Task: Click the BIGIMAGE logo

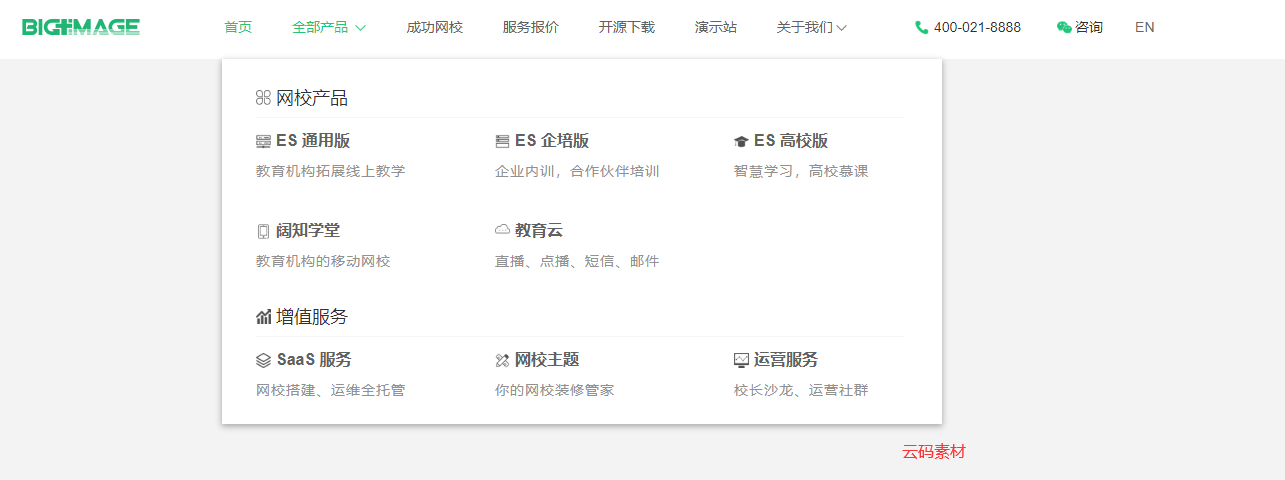Action: pos(81,27)
